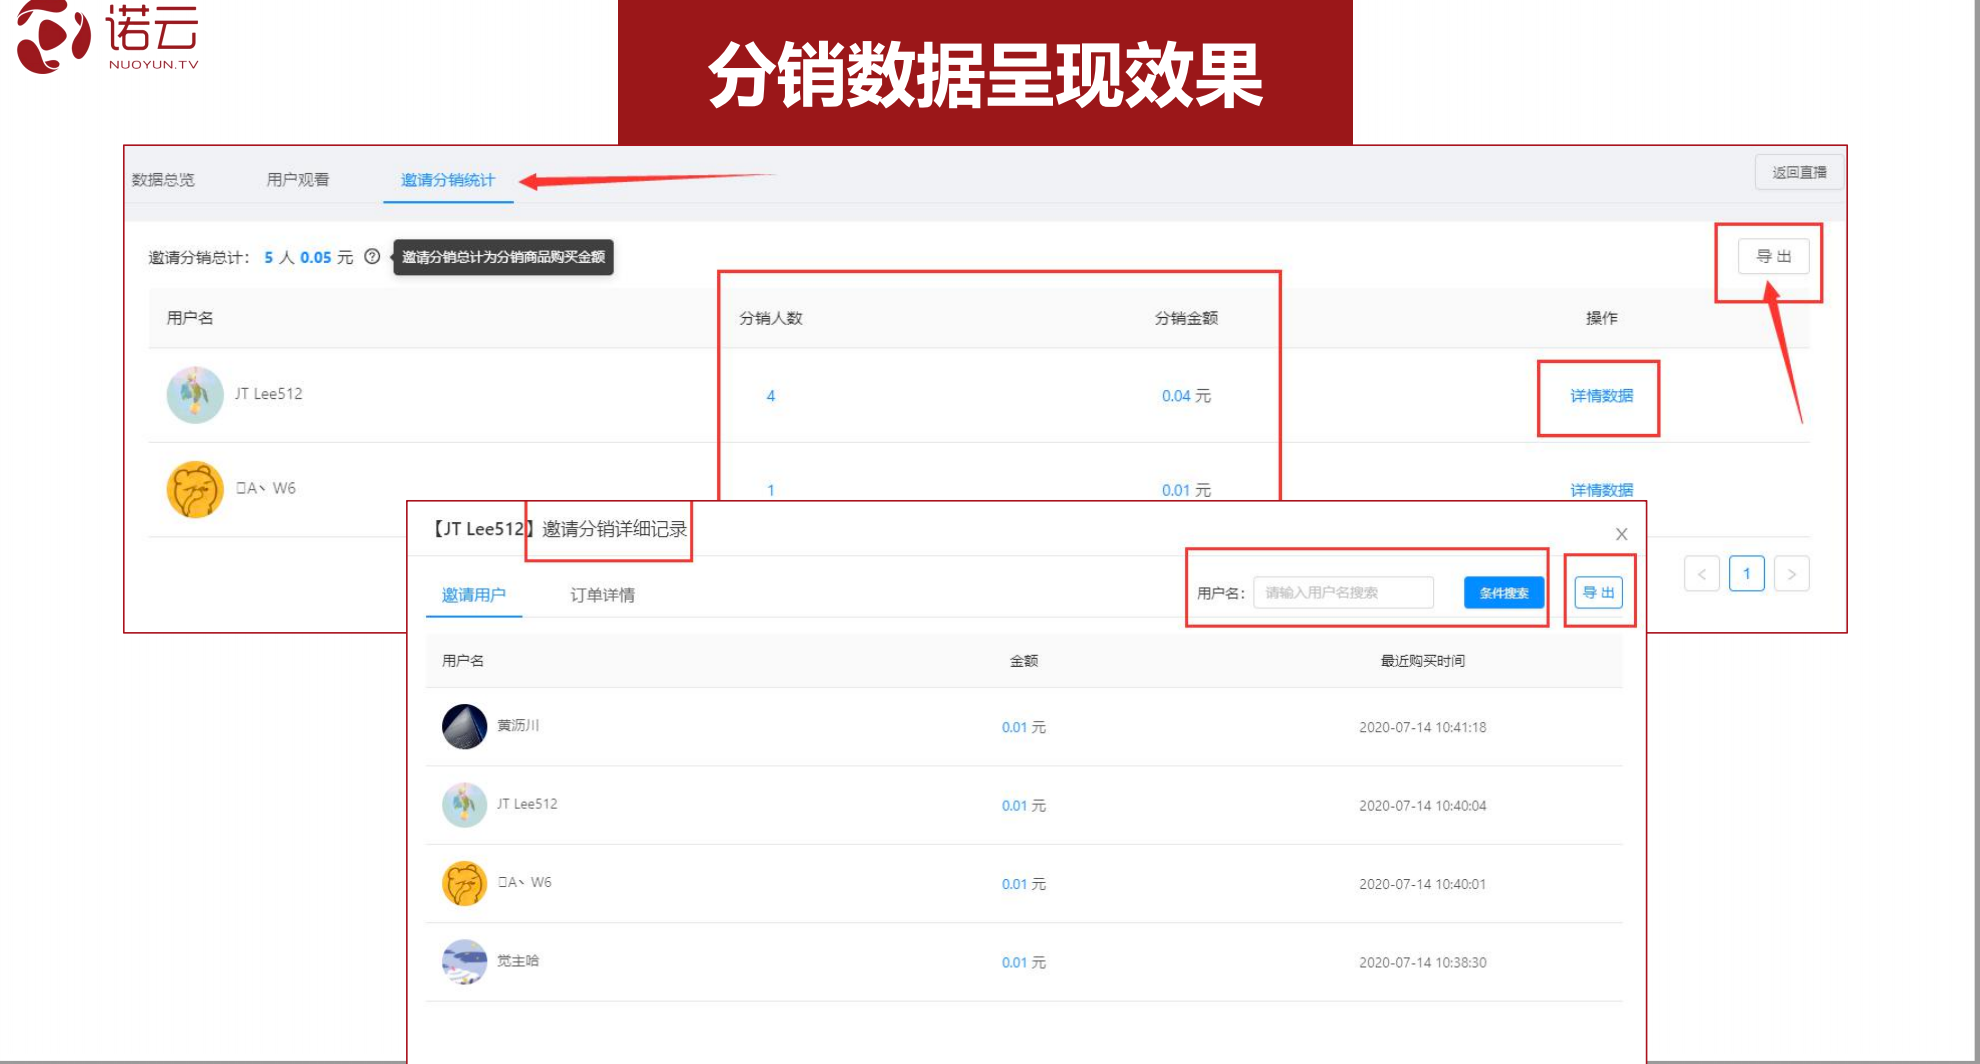This screenshot has height=1064, width=1980.
Task: Click the next page arrow
Action: pyautogui.click(x=1791, y=573)
